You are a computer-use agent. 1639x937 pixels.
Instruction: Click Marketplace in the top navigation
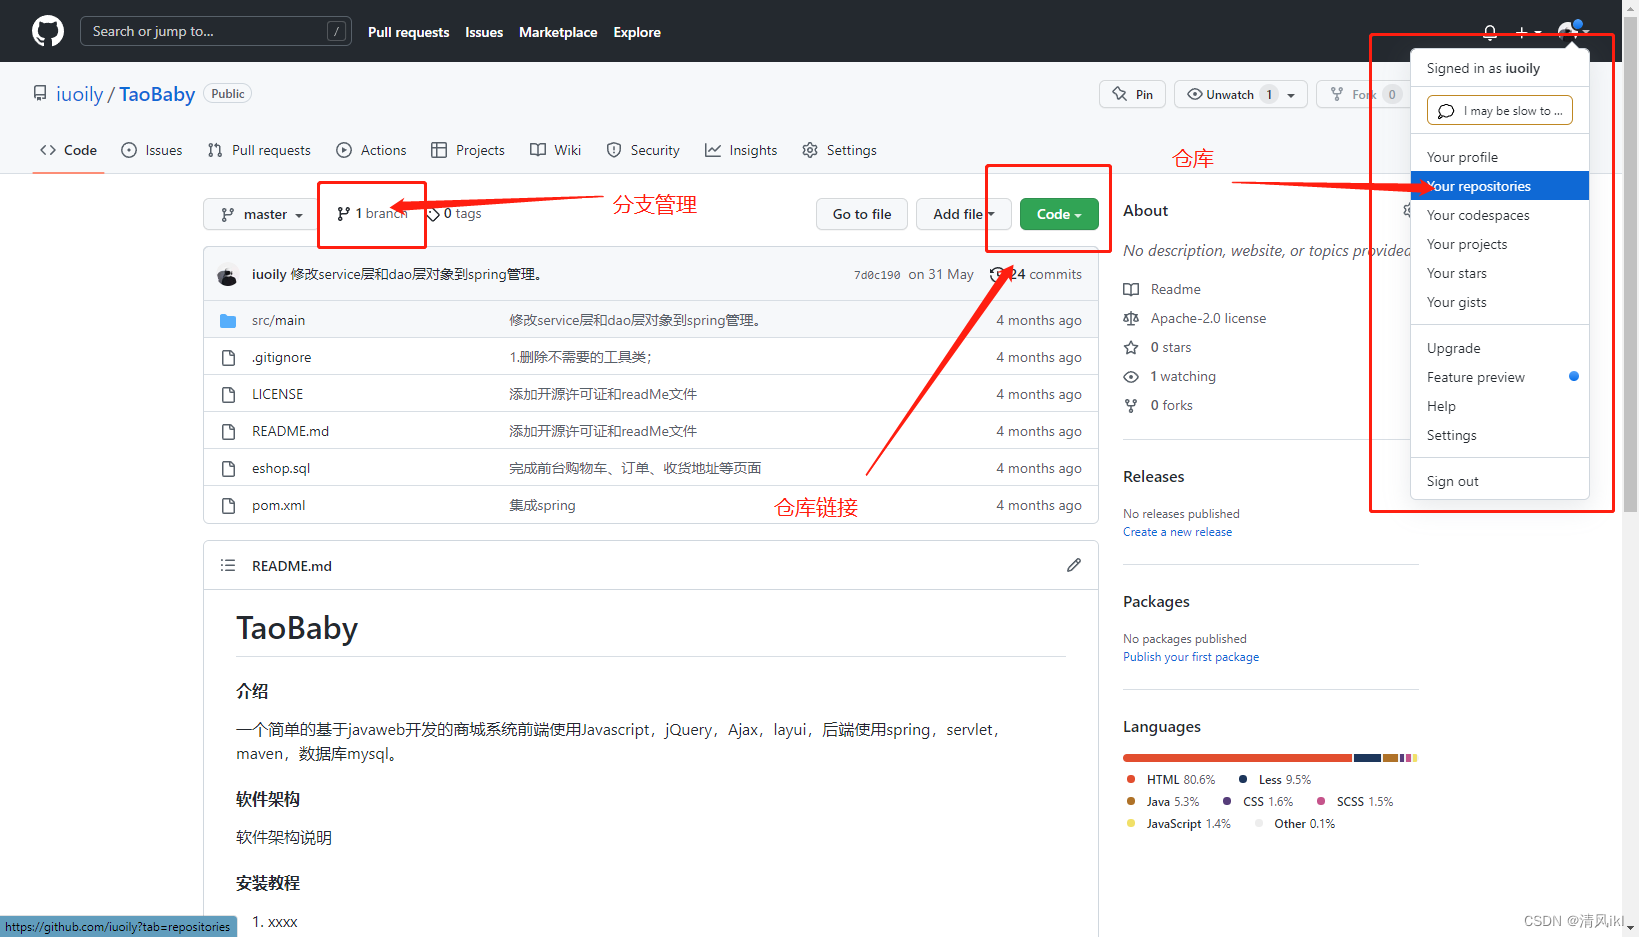(558, 32)
